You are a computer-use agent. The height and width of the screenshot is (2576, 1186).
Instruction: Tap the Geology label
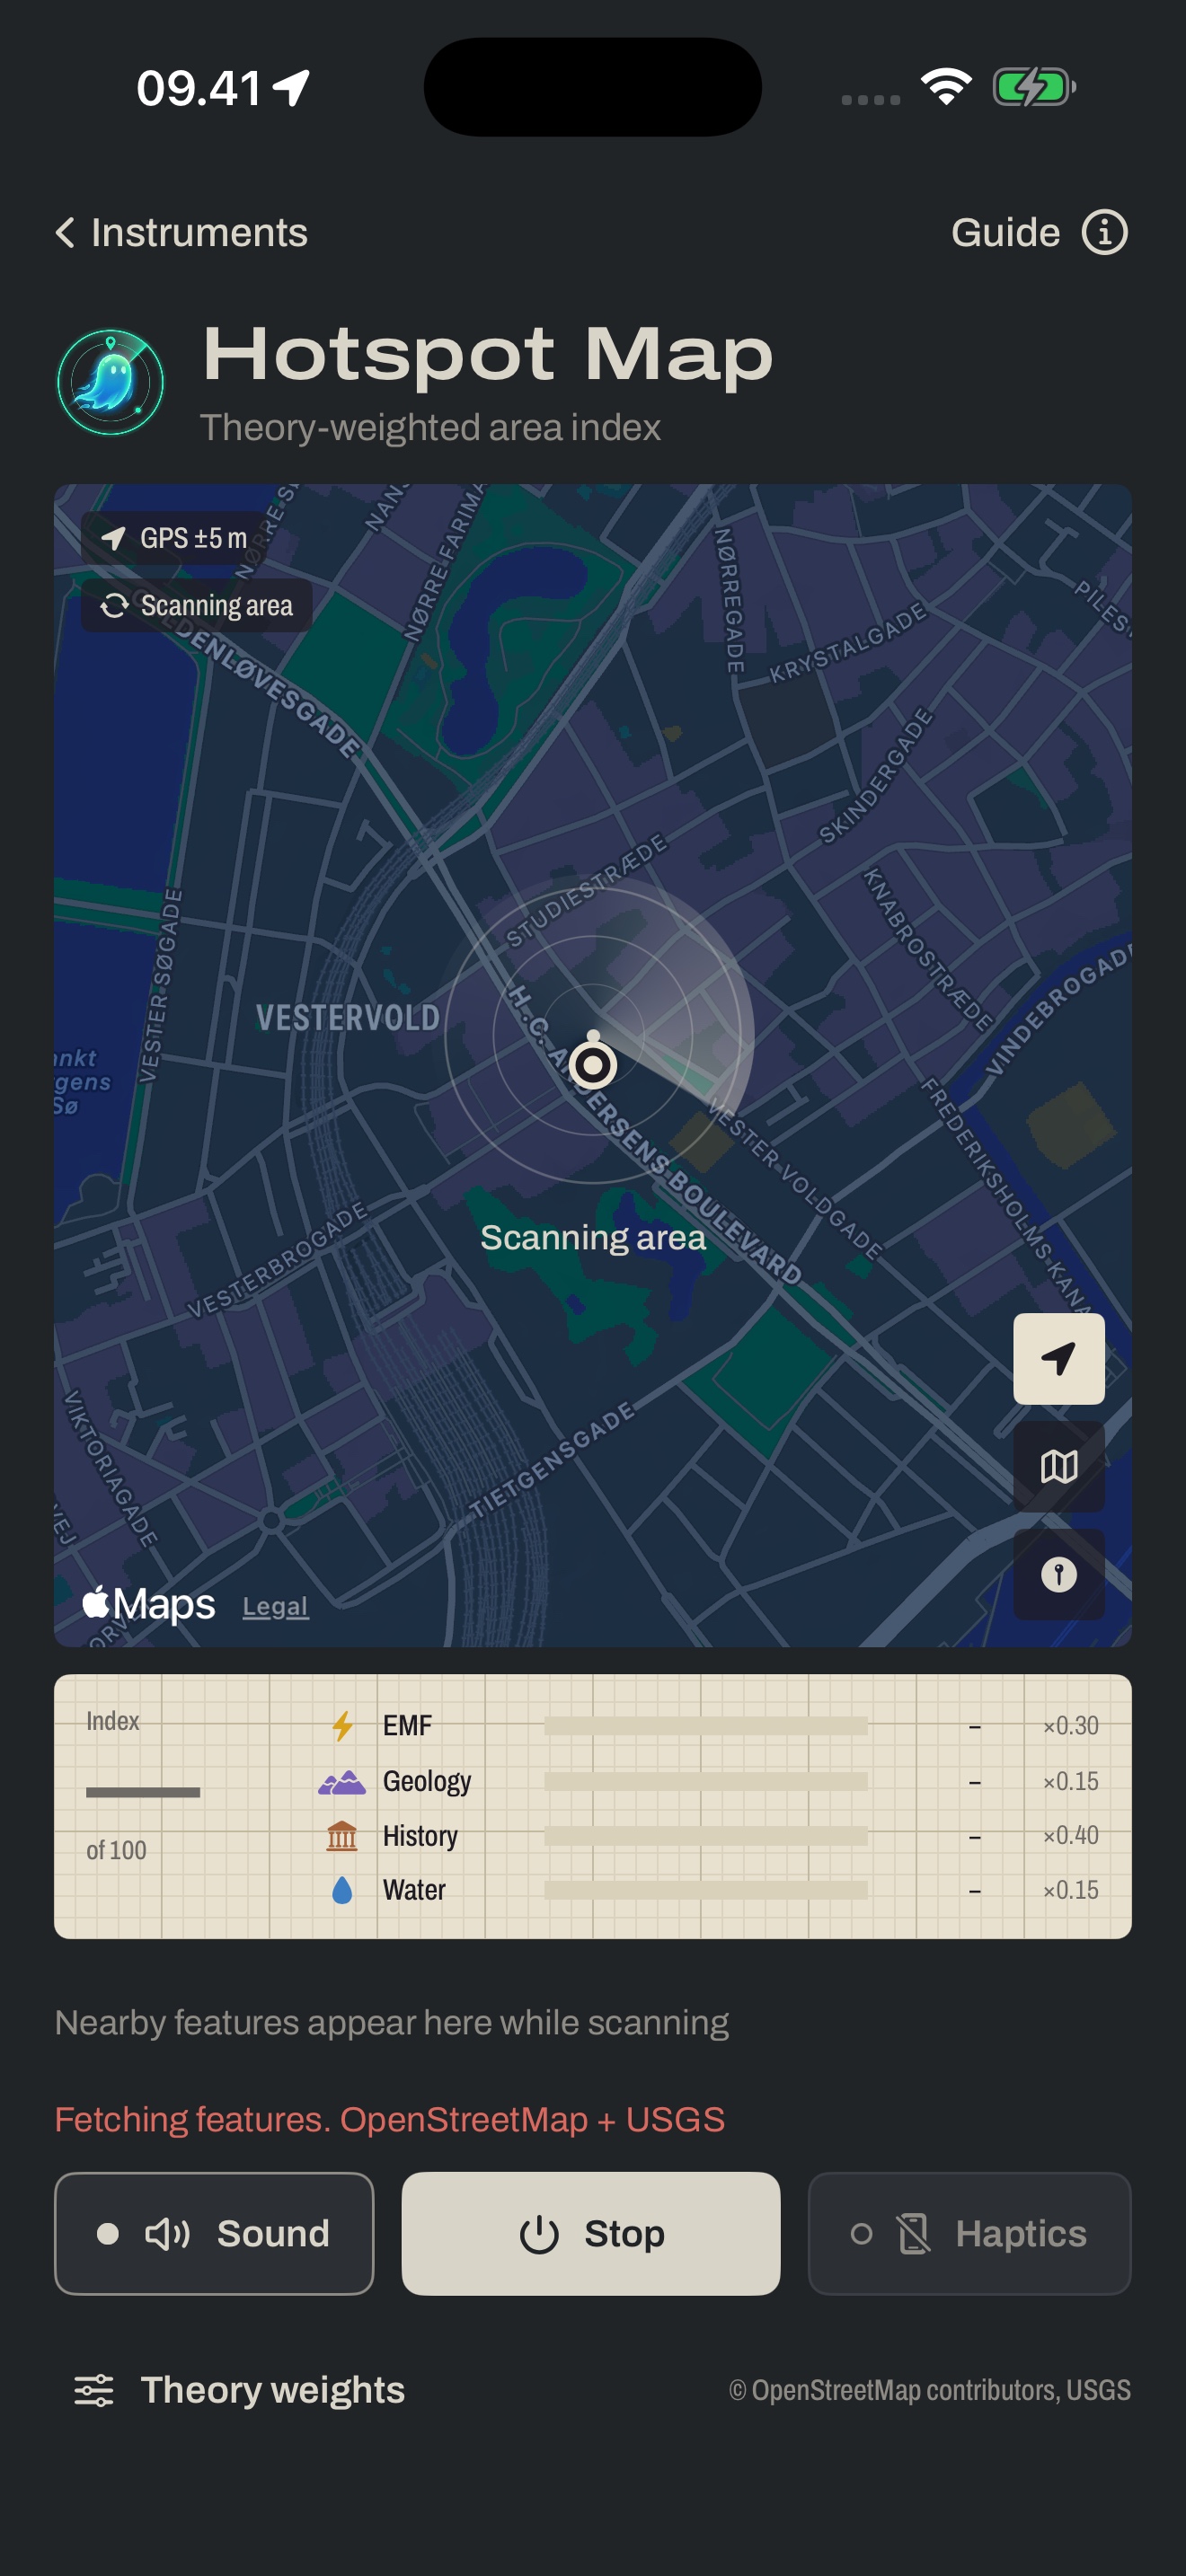click(x=427, y=1781)
